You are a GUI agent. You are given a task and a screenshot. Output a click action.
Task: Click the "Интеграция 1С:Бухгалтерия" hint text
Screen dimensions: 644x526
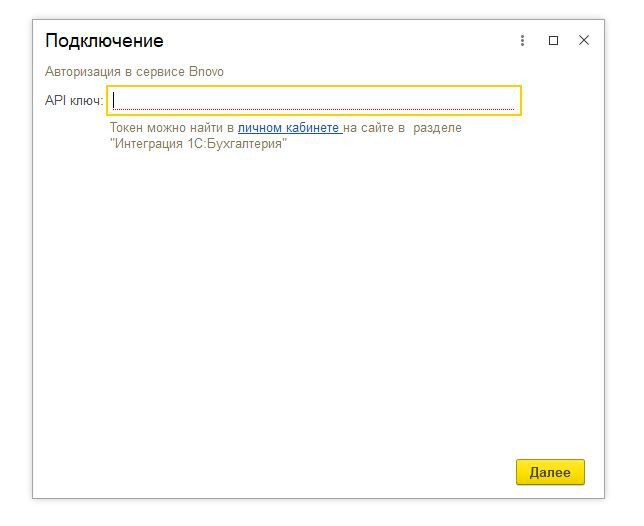[x=198, y=144]
